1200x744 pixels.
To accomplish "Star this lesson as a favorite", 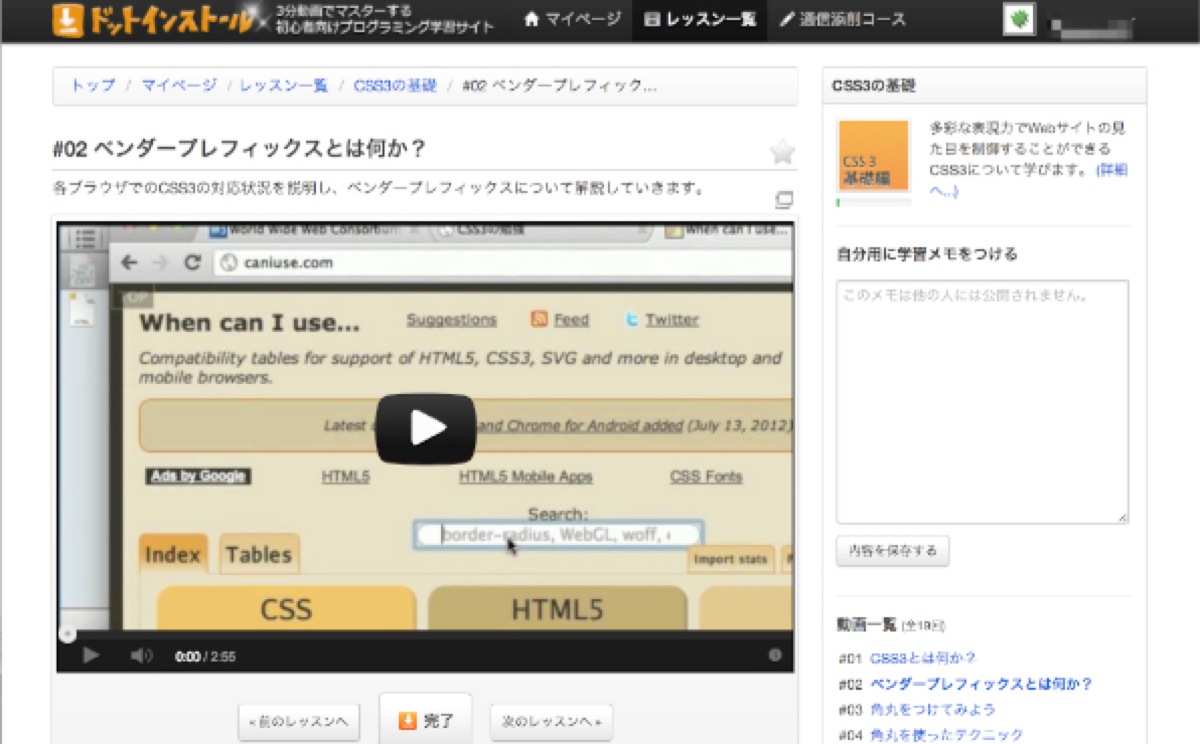I will (x=782, y=152).
